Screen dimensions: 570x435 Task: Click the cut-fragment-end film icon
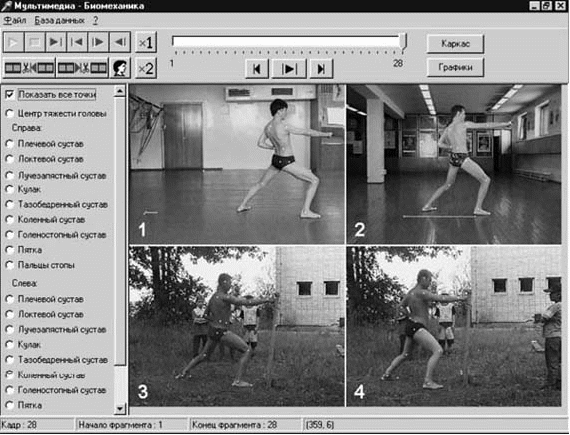[x=83, y=68]
